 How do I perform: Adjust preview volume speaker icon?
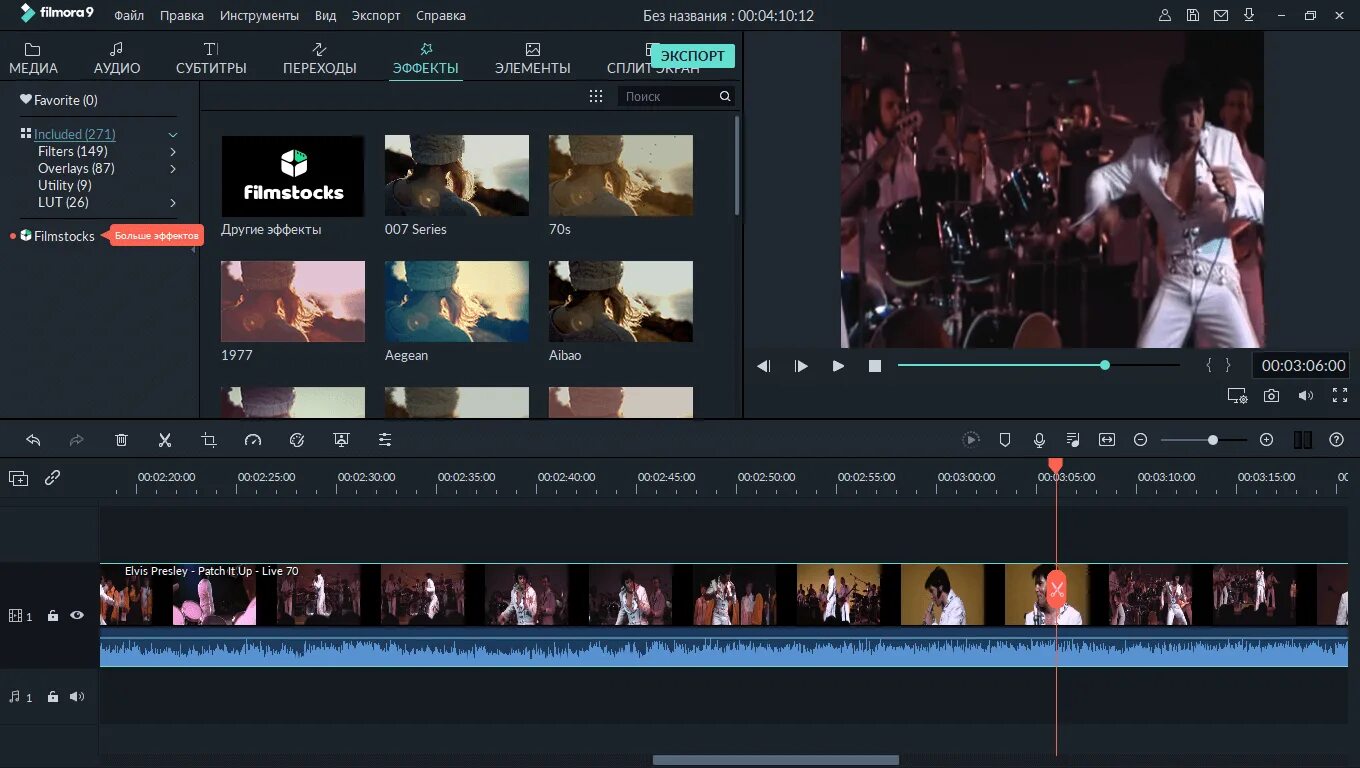point(1306,396)
